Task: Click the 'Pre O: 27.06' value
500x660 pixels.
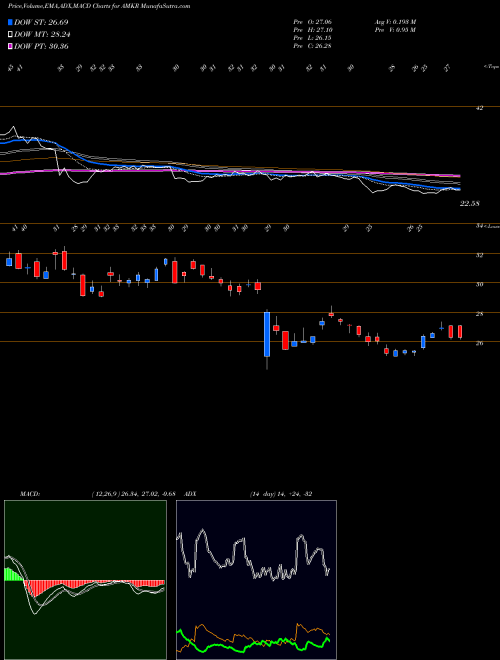Action: click(x=313, y=22)
